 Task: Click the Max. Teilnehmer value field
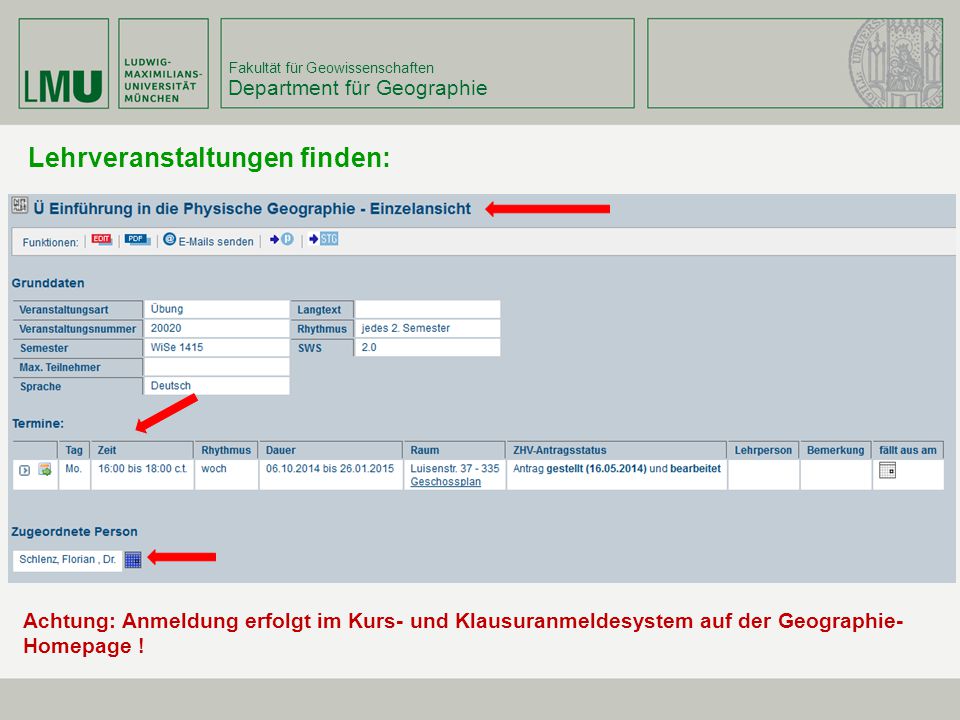pos(217,367)
